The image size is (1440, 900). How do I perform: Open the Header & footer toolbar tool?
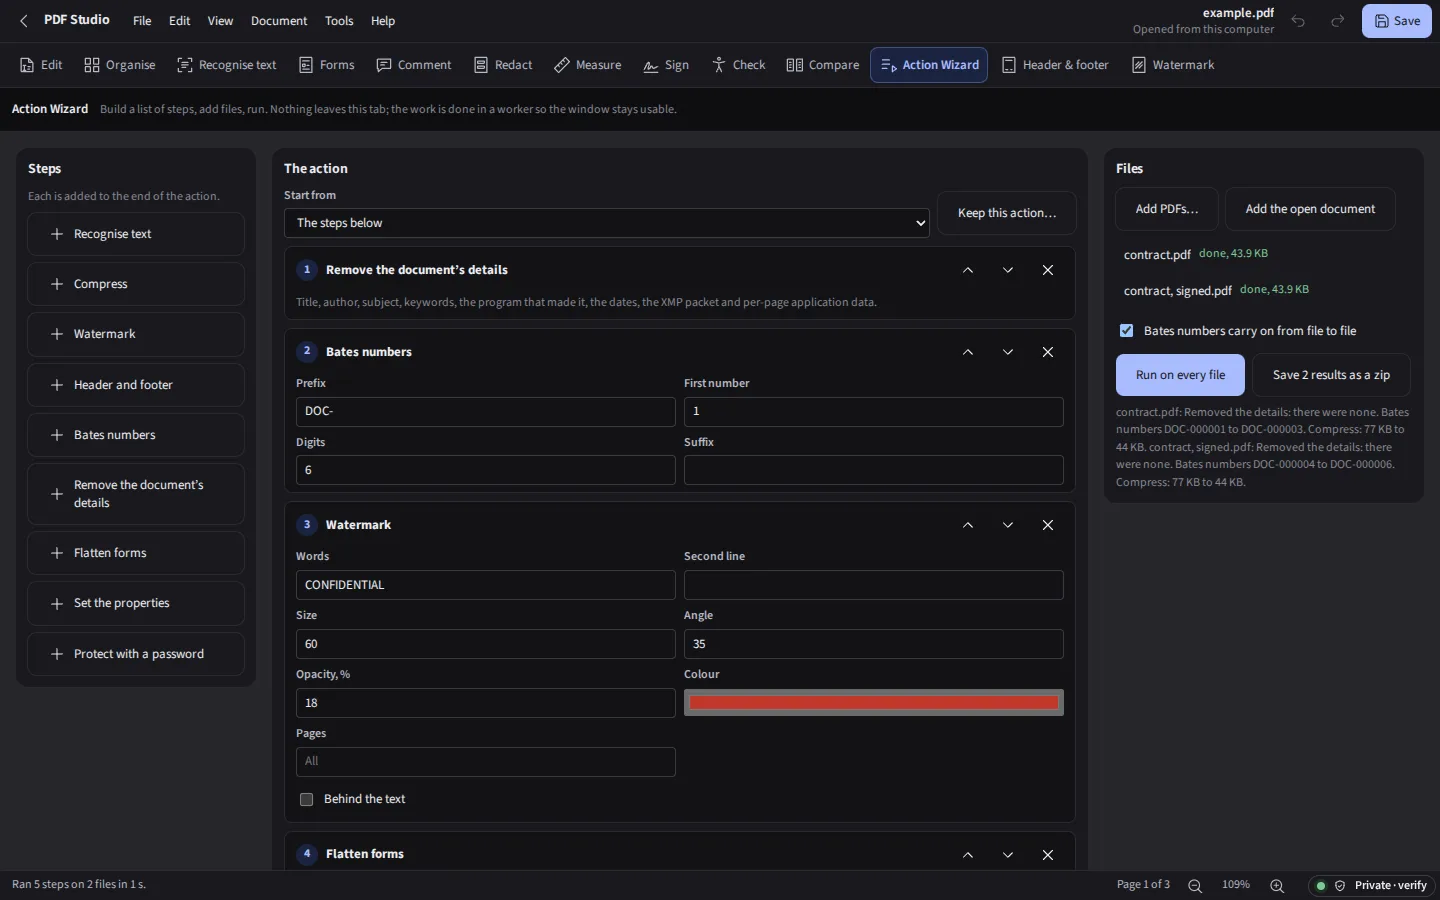[1055, 65]
